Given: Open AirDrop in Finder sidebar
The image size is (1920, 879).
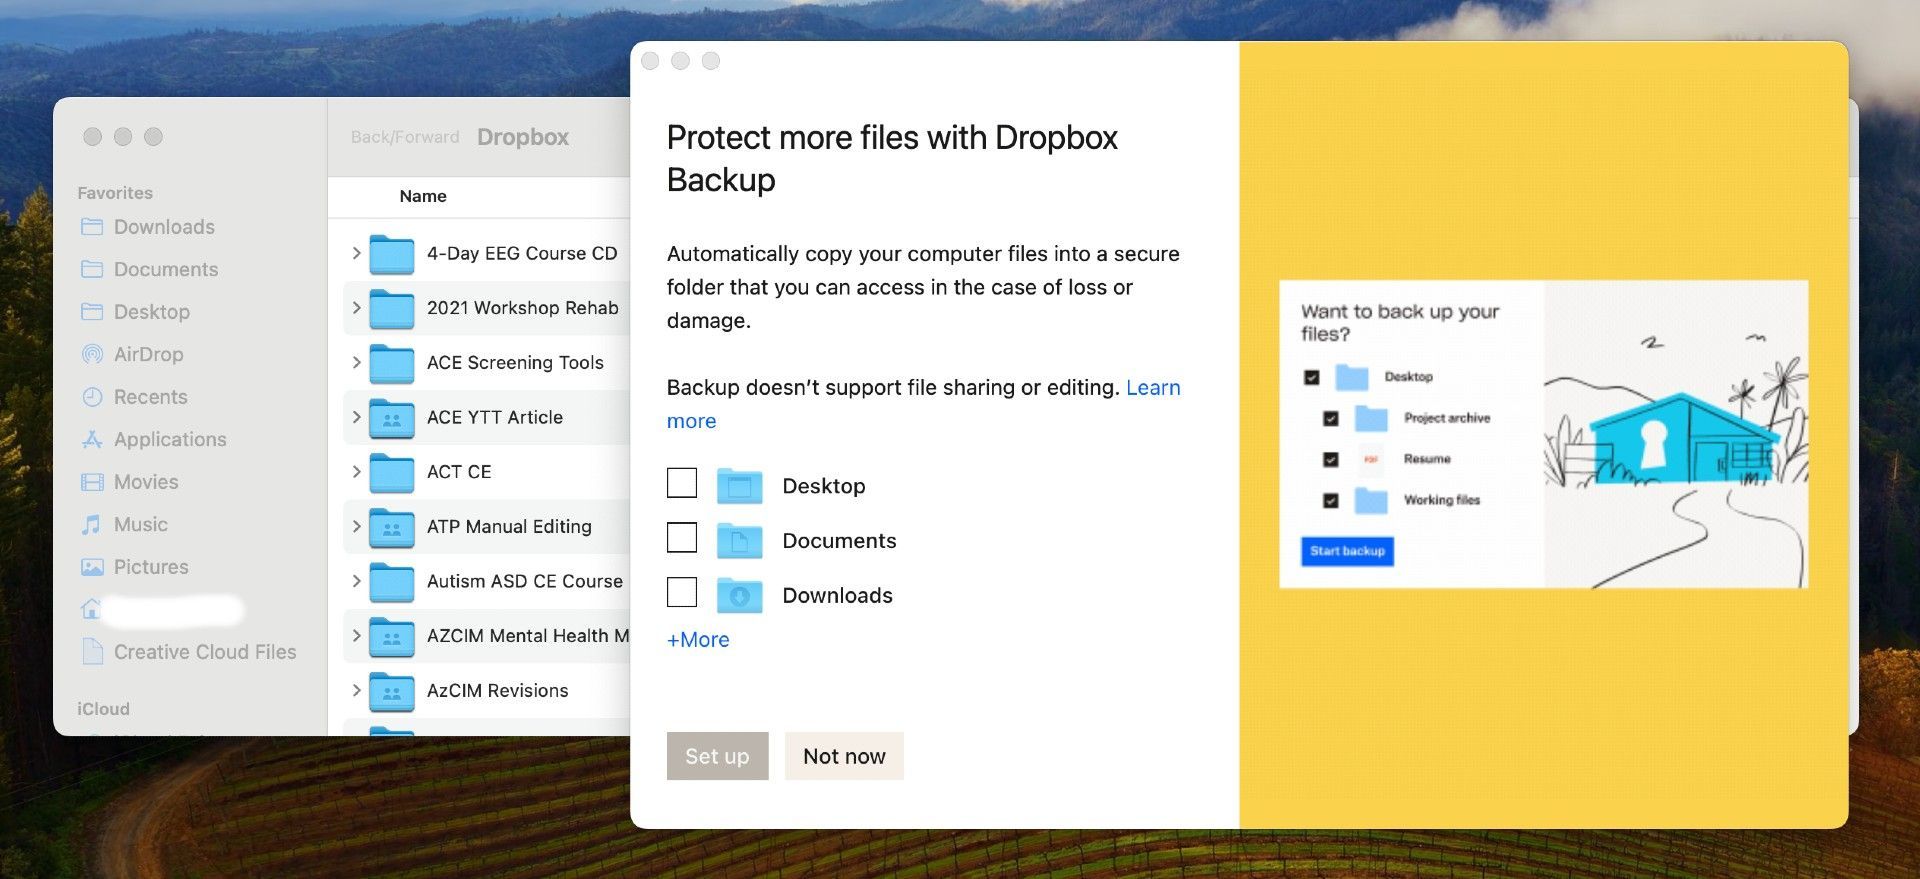Looking at the screenshot, I should [x=148, y=354].
